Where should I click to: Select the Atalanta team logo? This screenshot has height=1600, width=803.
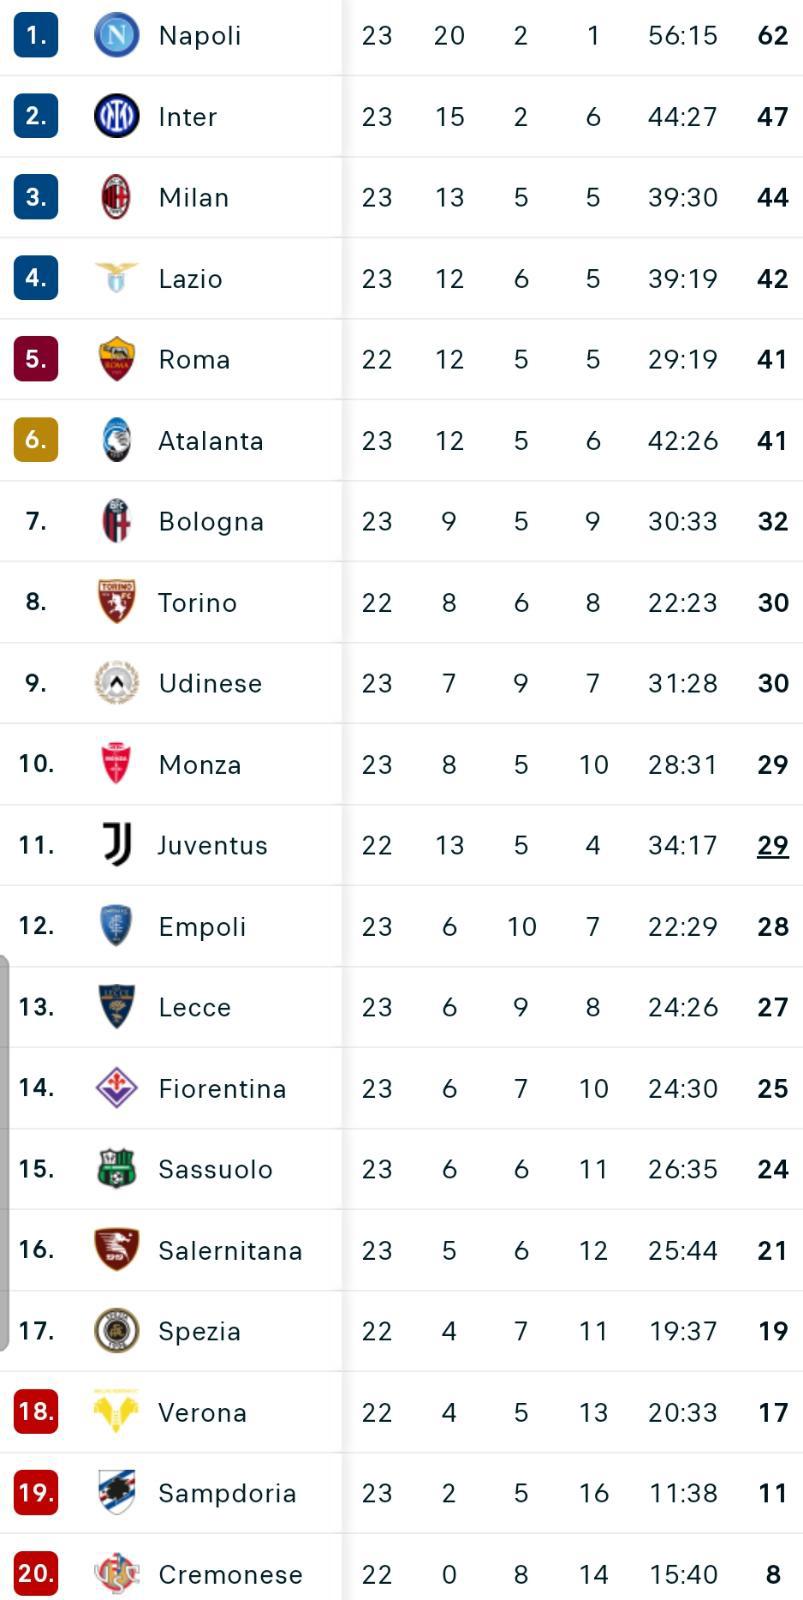[116, 440]
